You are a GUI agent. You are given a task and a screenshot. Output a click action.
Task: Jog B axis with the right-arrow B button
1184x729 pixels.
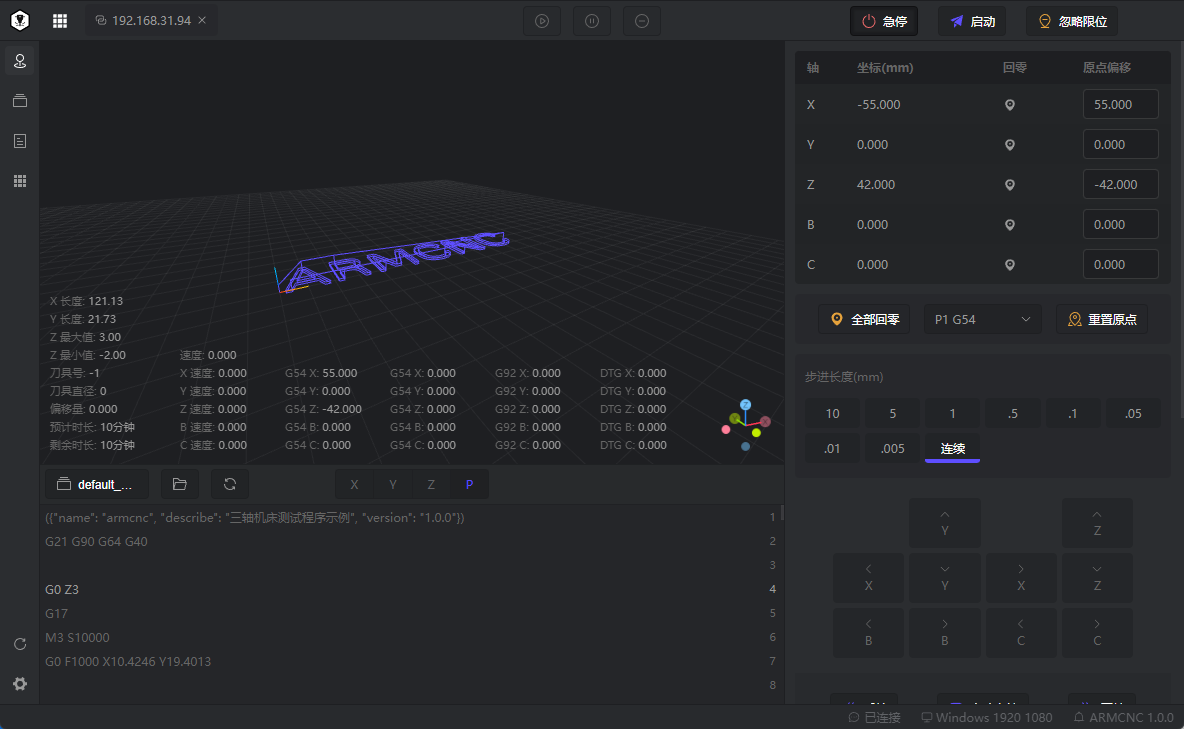click(x=945, y=633)
